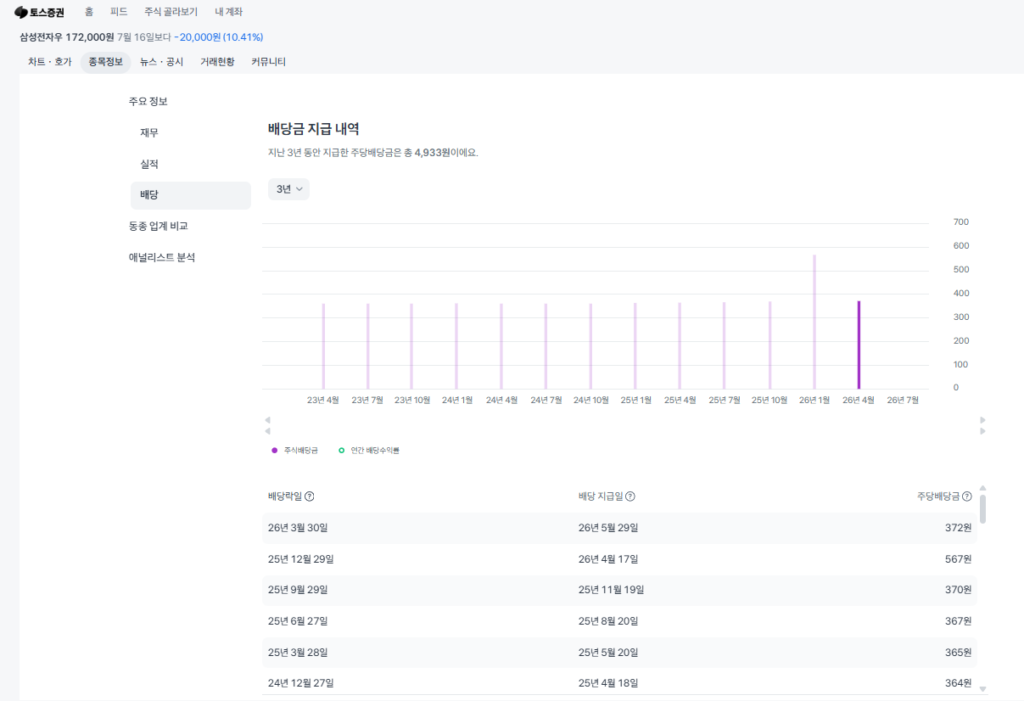This screenshot has height=701, width=1024.
Task: Click table scroll-up arrow
Action: (x=983, y=488)
